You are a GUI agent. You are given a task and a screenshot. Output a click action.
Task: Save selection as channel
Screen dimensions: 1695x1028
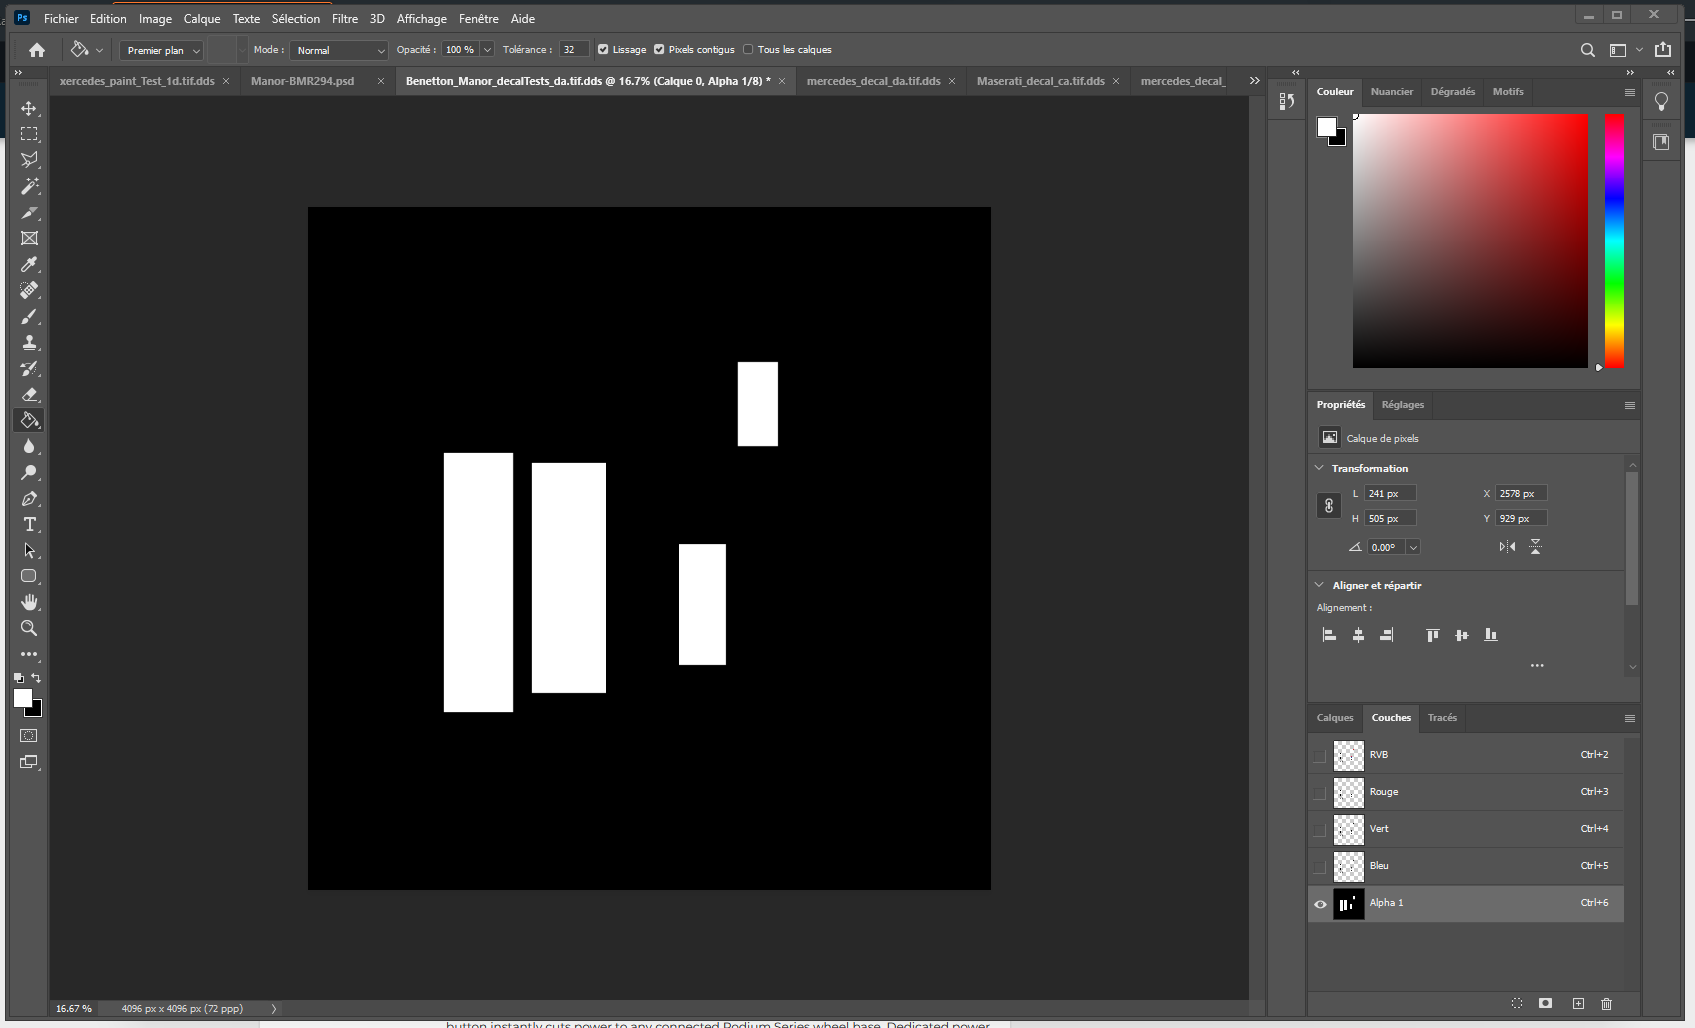[1546, 1003]
